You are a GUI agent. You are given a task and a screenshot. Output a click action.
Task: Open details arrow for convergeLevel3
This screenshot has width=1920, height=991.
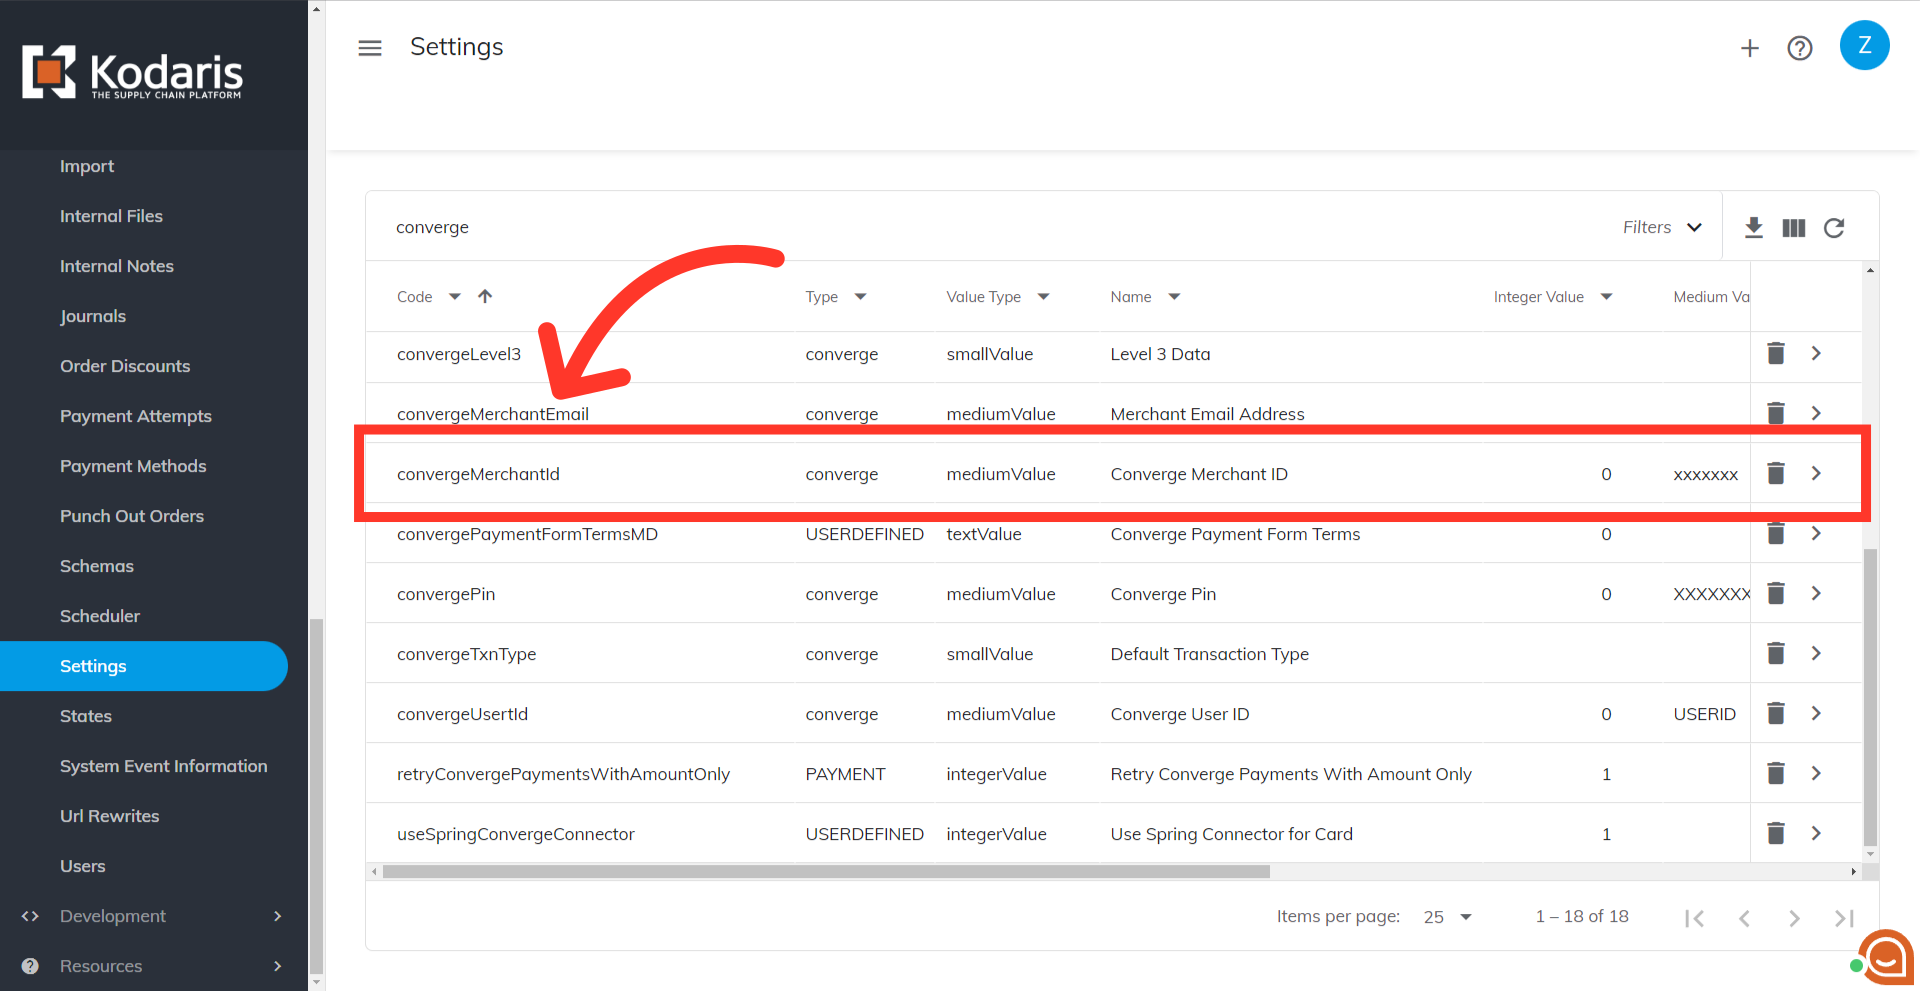coord(1816,353)
